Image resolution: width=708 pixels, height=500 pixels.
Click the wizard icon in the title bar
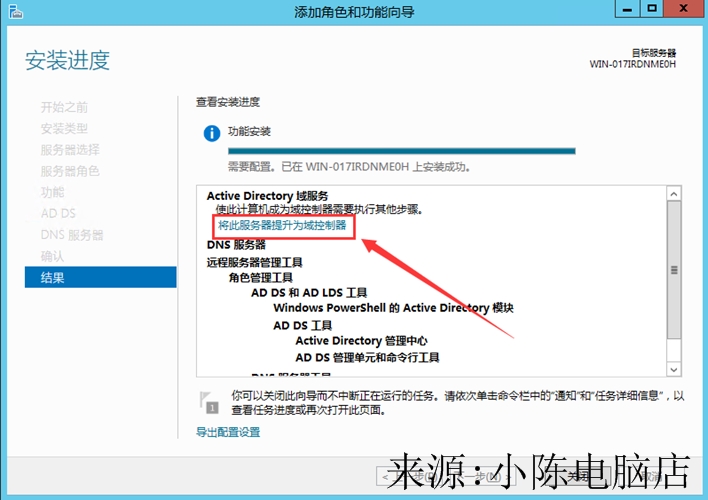click(15, 11)
